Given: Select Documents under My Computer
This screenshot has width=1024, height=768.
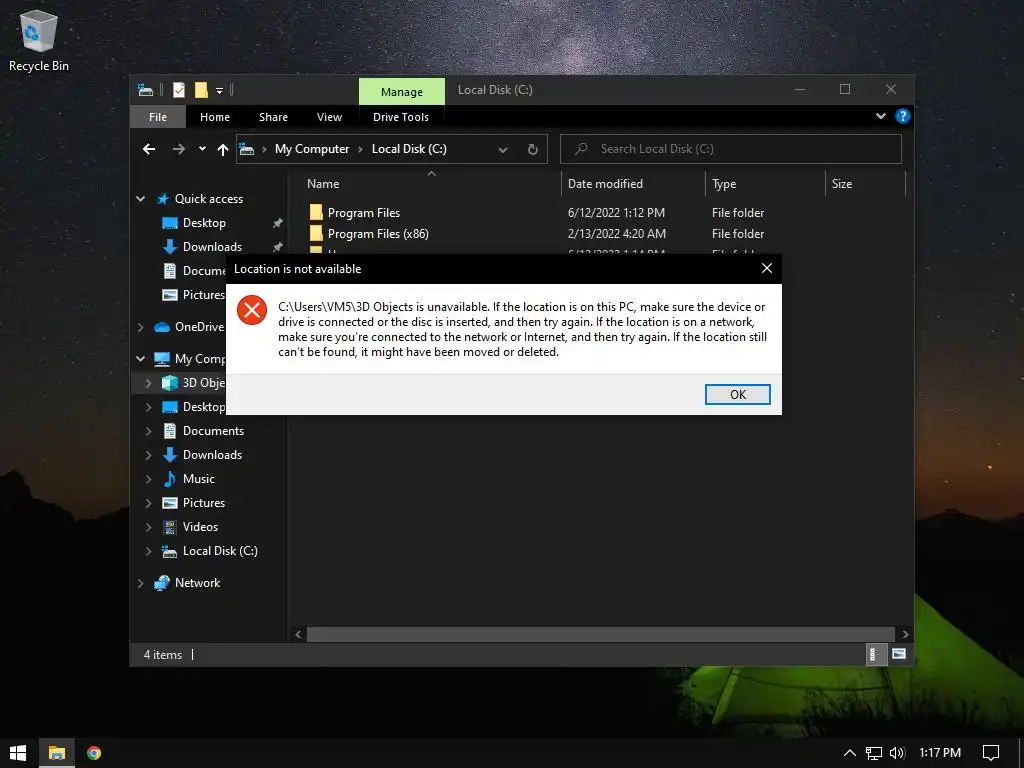Looking at the screenshot, I should coord(213,431).
